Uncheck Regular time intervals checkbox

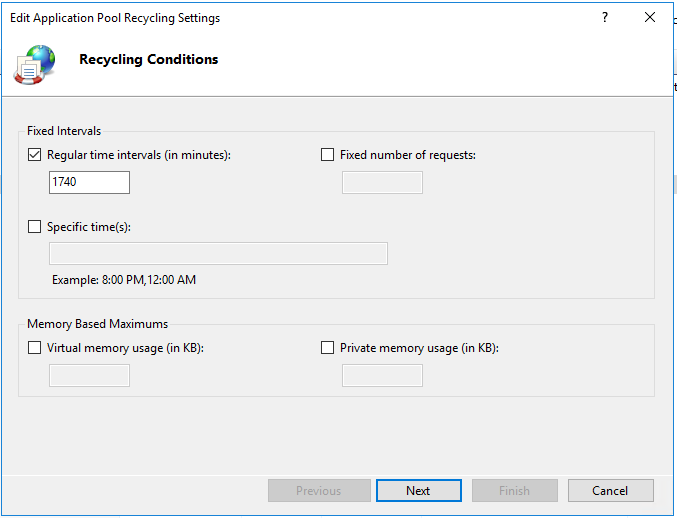(x=35, y=155)
